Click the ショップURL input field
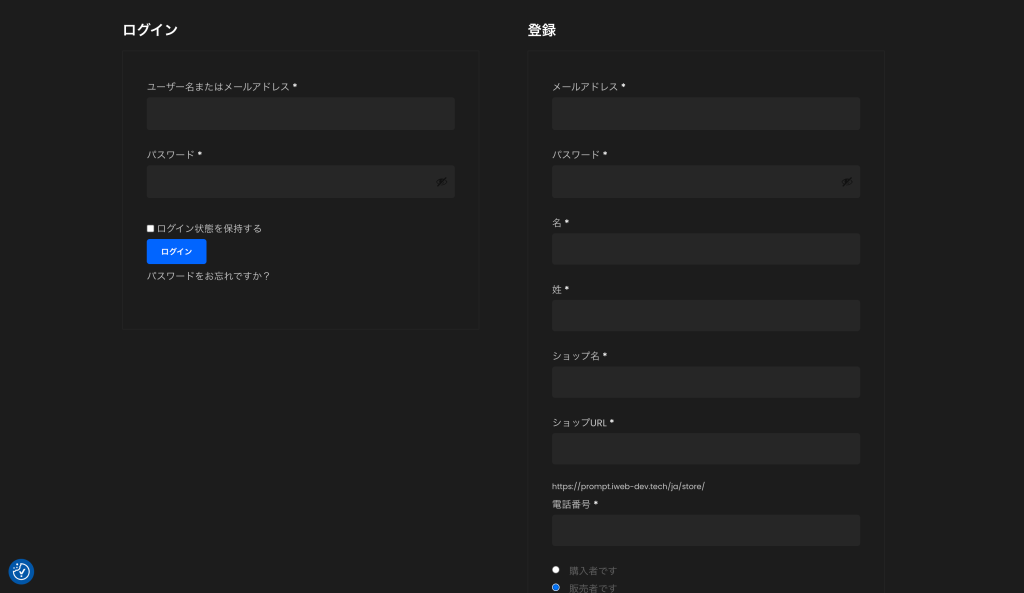The height and width of the screenshot is (593, 1024). pyautogui.click(x=705, y=449)
